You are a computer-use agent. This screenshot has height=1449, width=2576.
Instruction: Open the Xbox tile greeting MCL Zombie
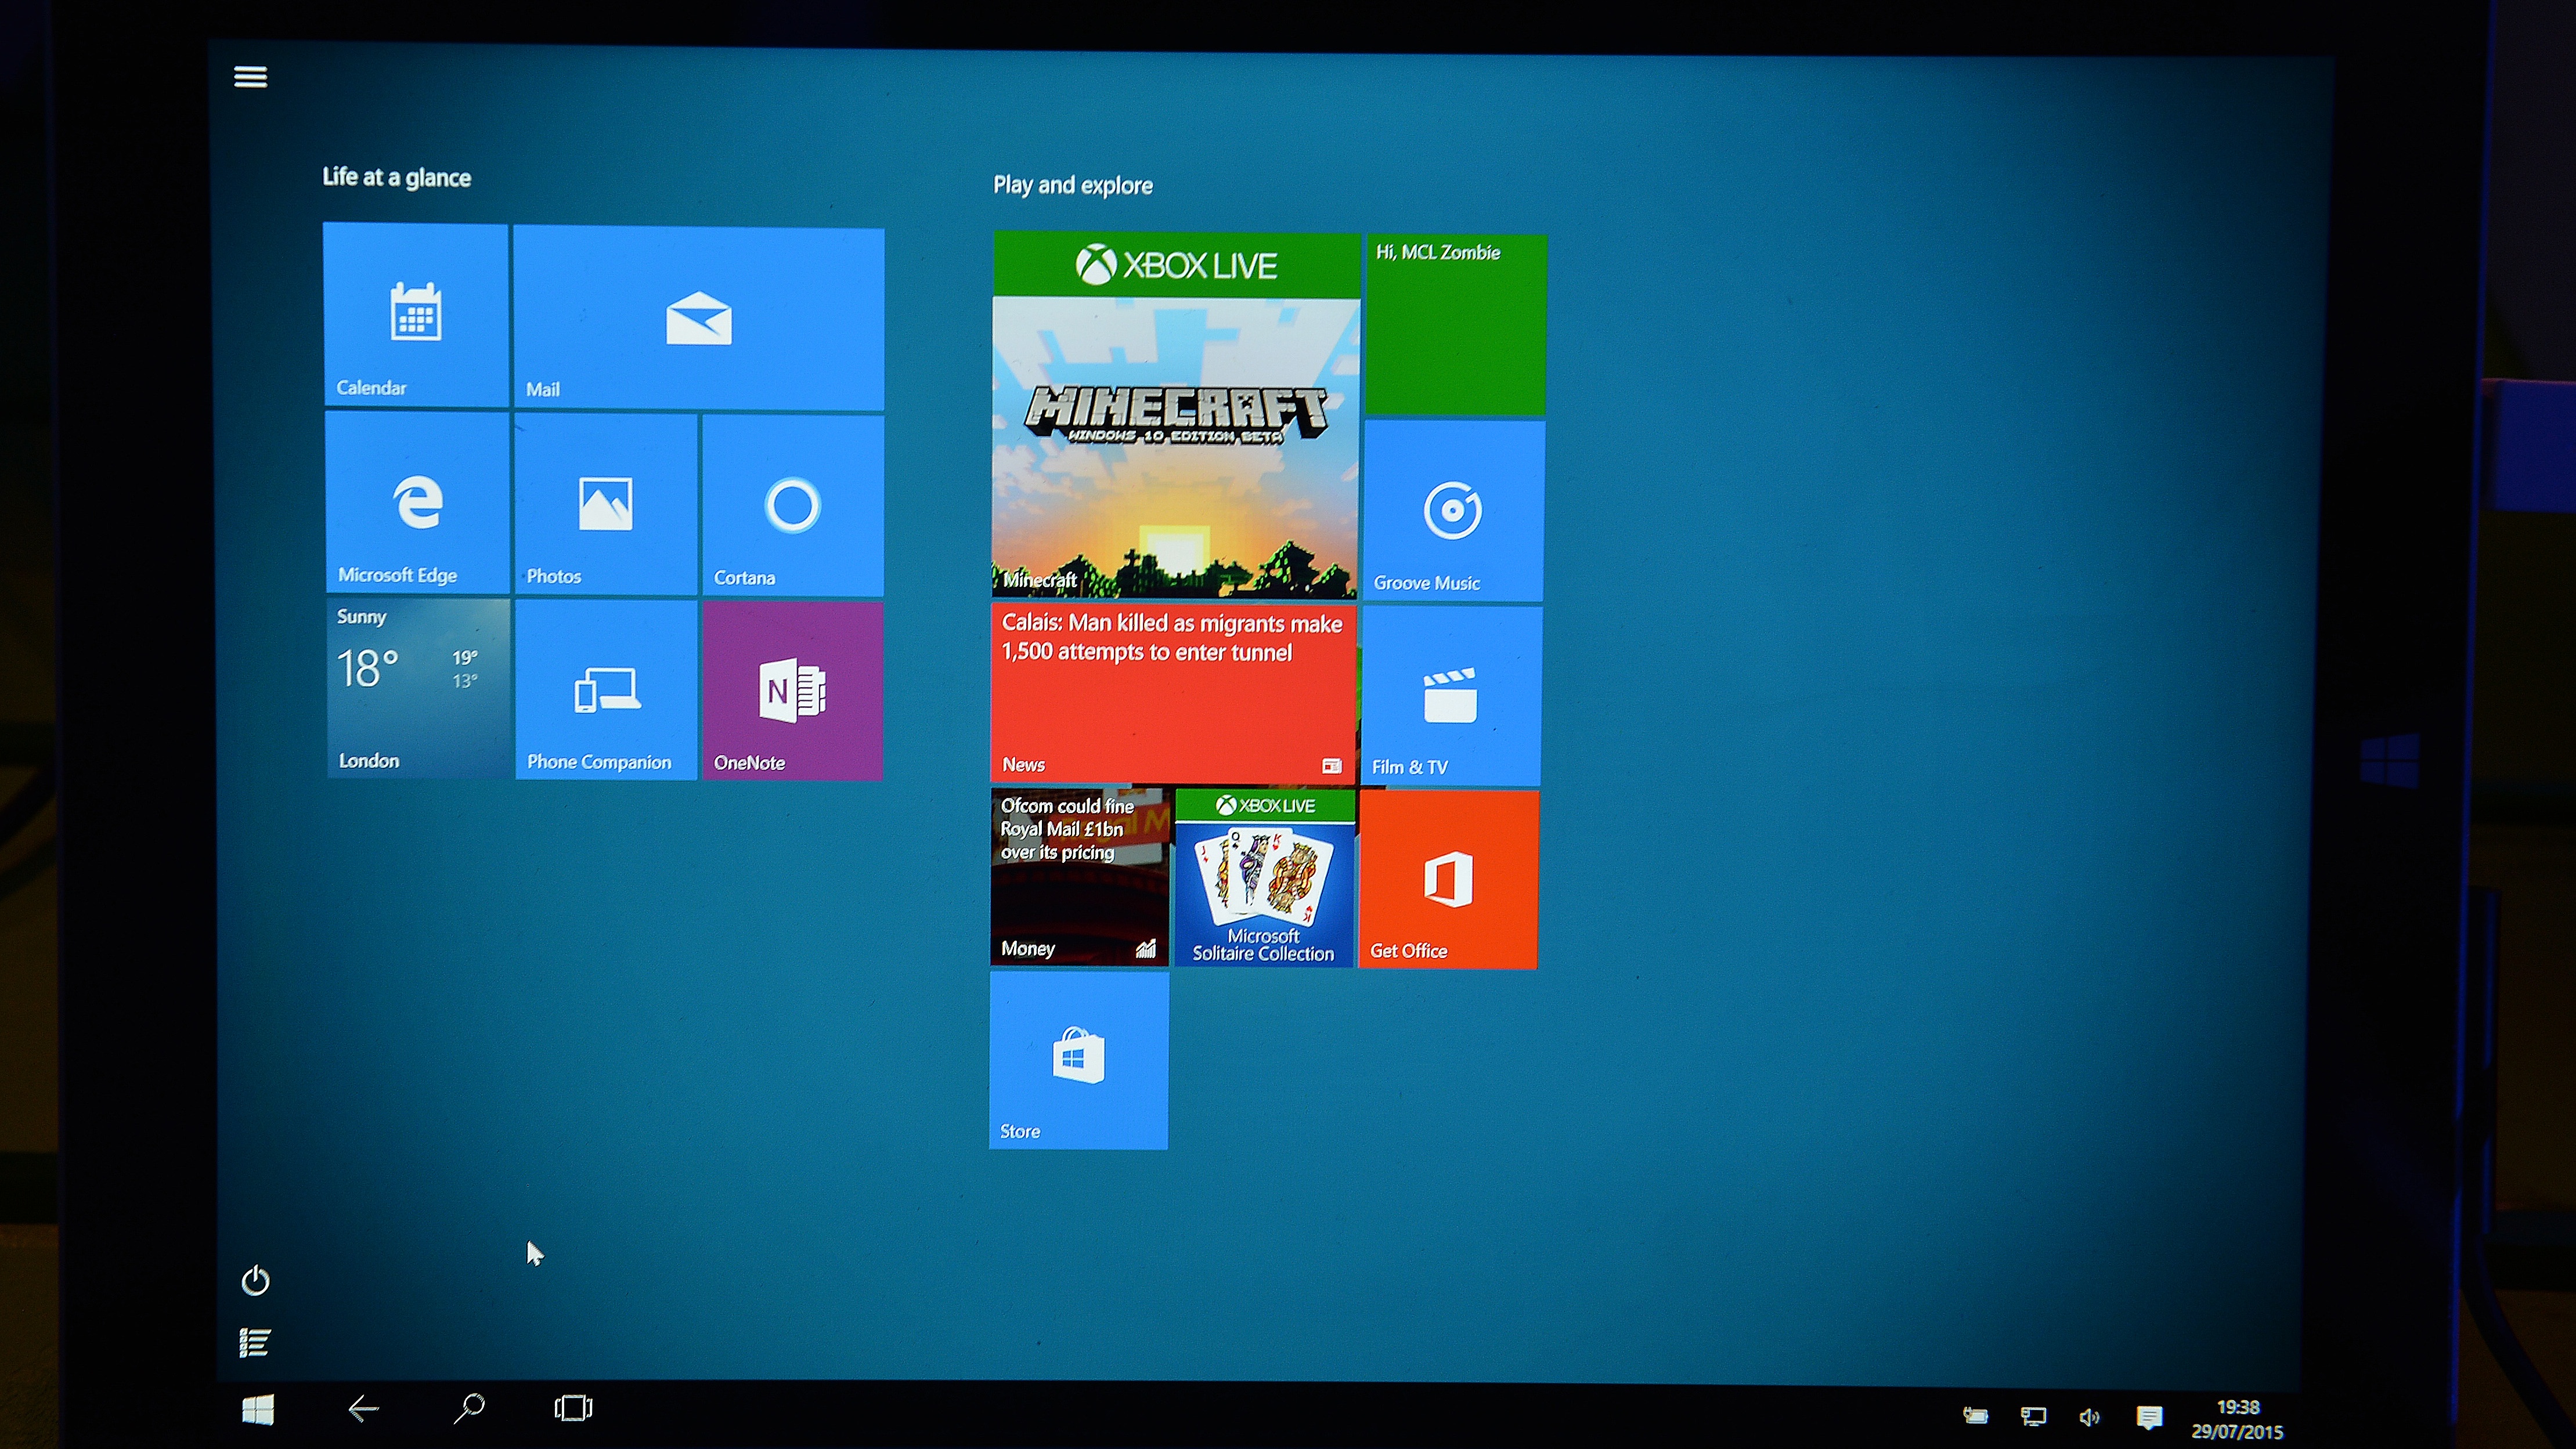coord(1456,325)
